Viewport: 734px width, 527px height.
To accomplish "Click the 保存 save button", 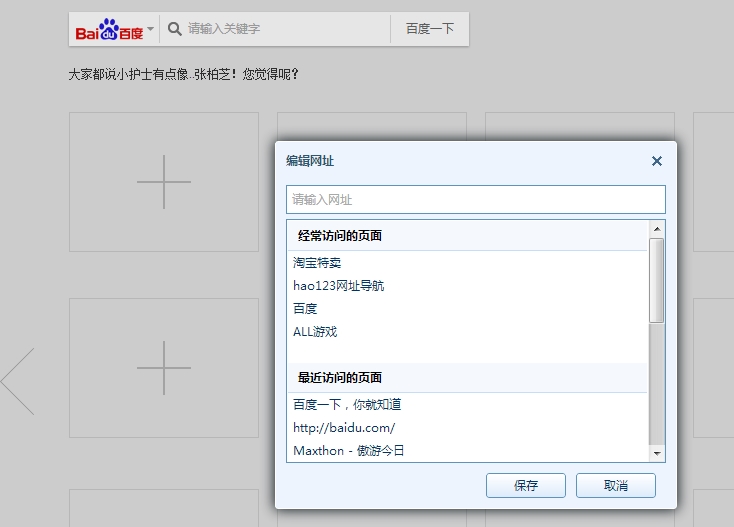I will click(x=526, y=485).
